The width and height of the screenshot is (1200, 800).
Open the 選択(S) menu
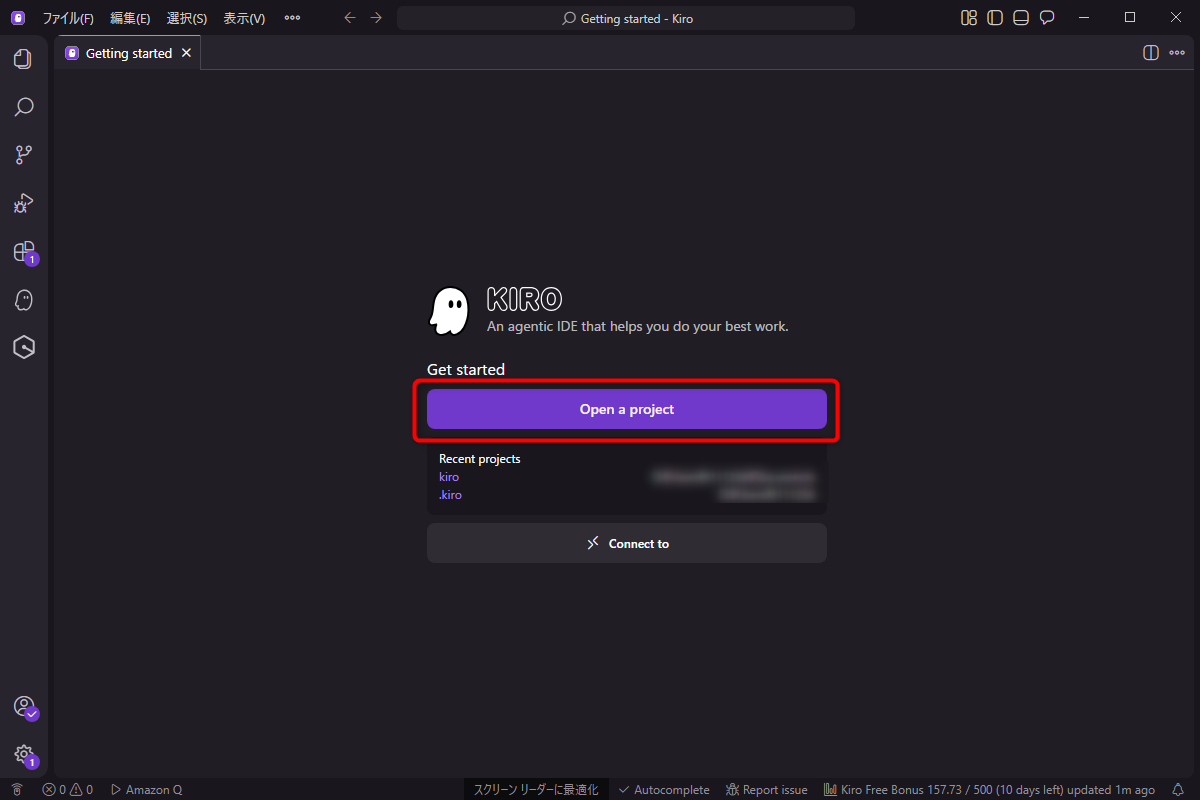187,18
